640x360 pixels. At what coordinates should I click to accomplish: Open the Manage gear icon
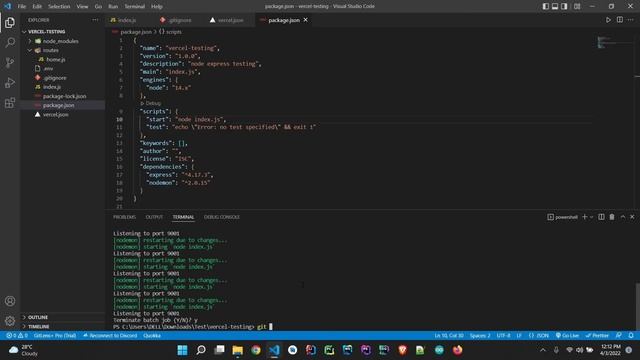[x=10, y=321]
